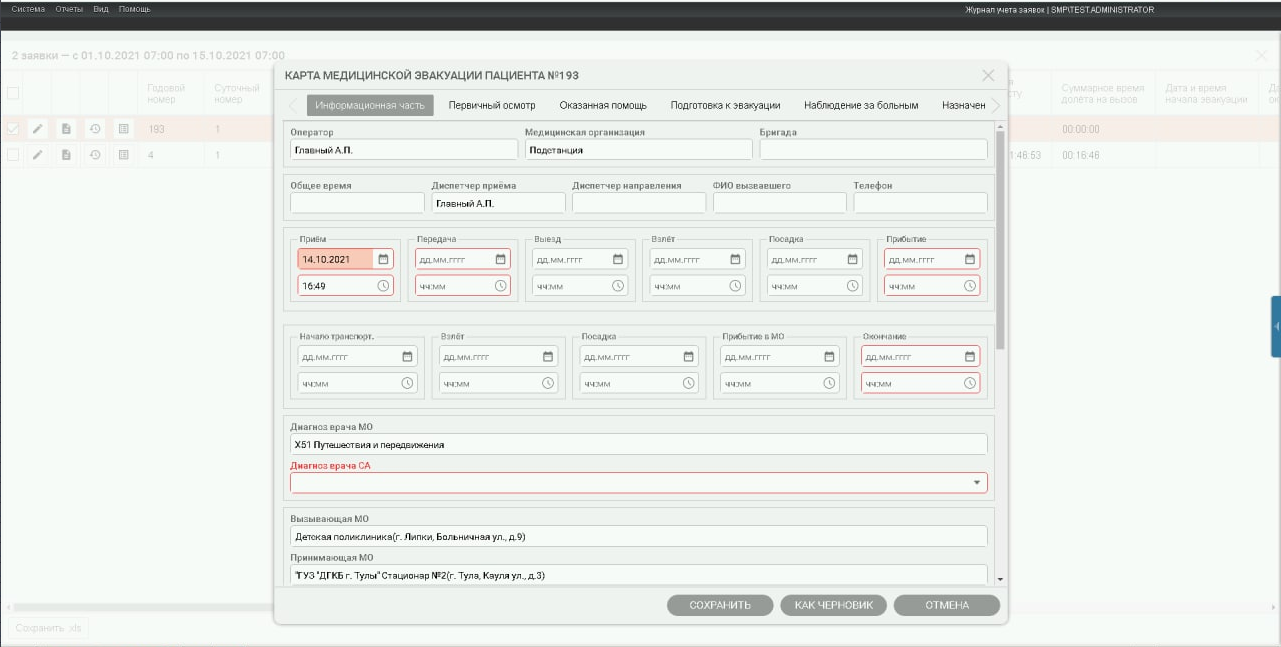Click the list card icon in row 193
This screenshot has height=647, width=1281.
[x=123, y=128]
